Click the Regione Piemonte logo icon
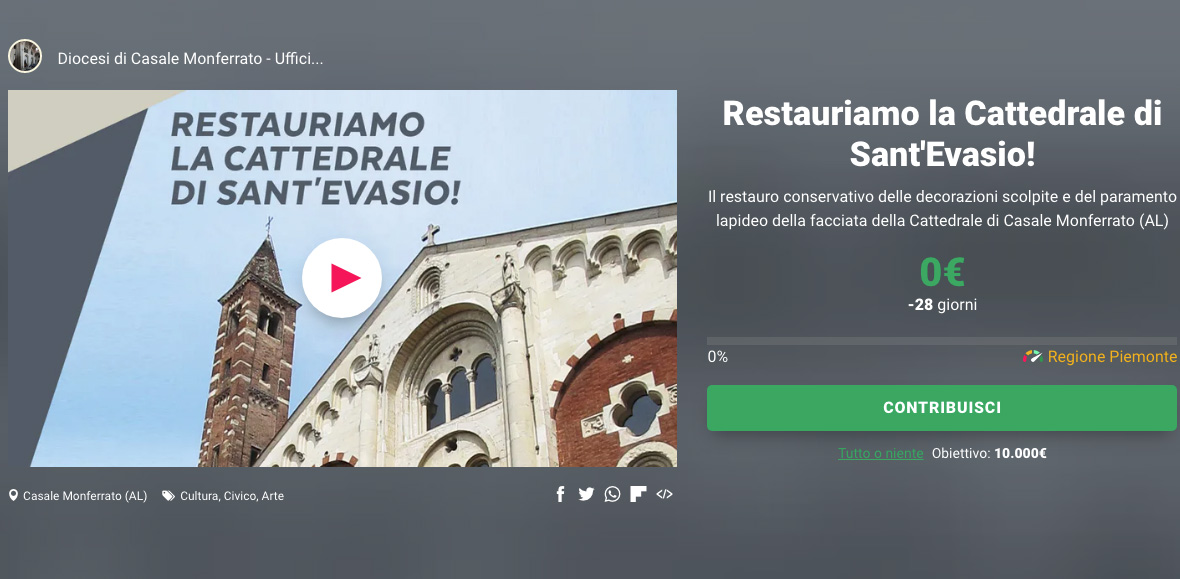Viewport: 1180px width, 579px height. pos(1032,356)
